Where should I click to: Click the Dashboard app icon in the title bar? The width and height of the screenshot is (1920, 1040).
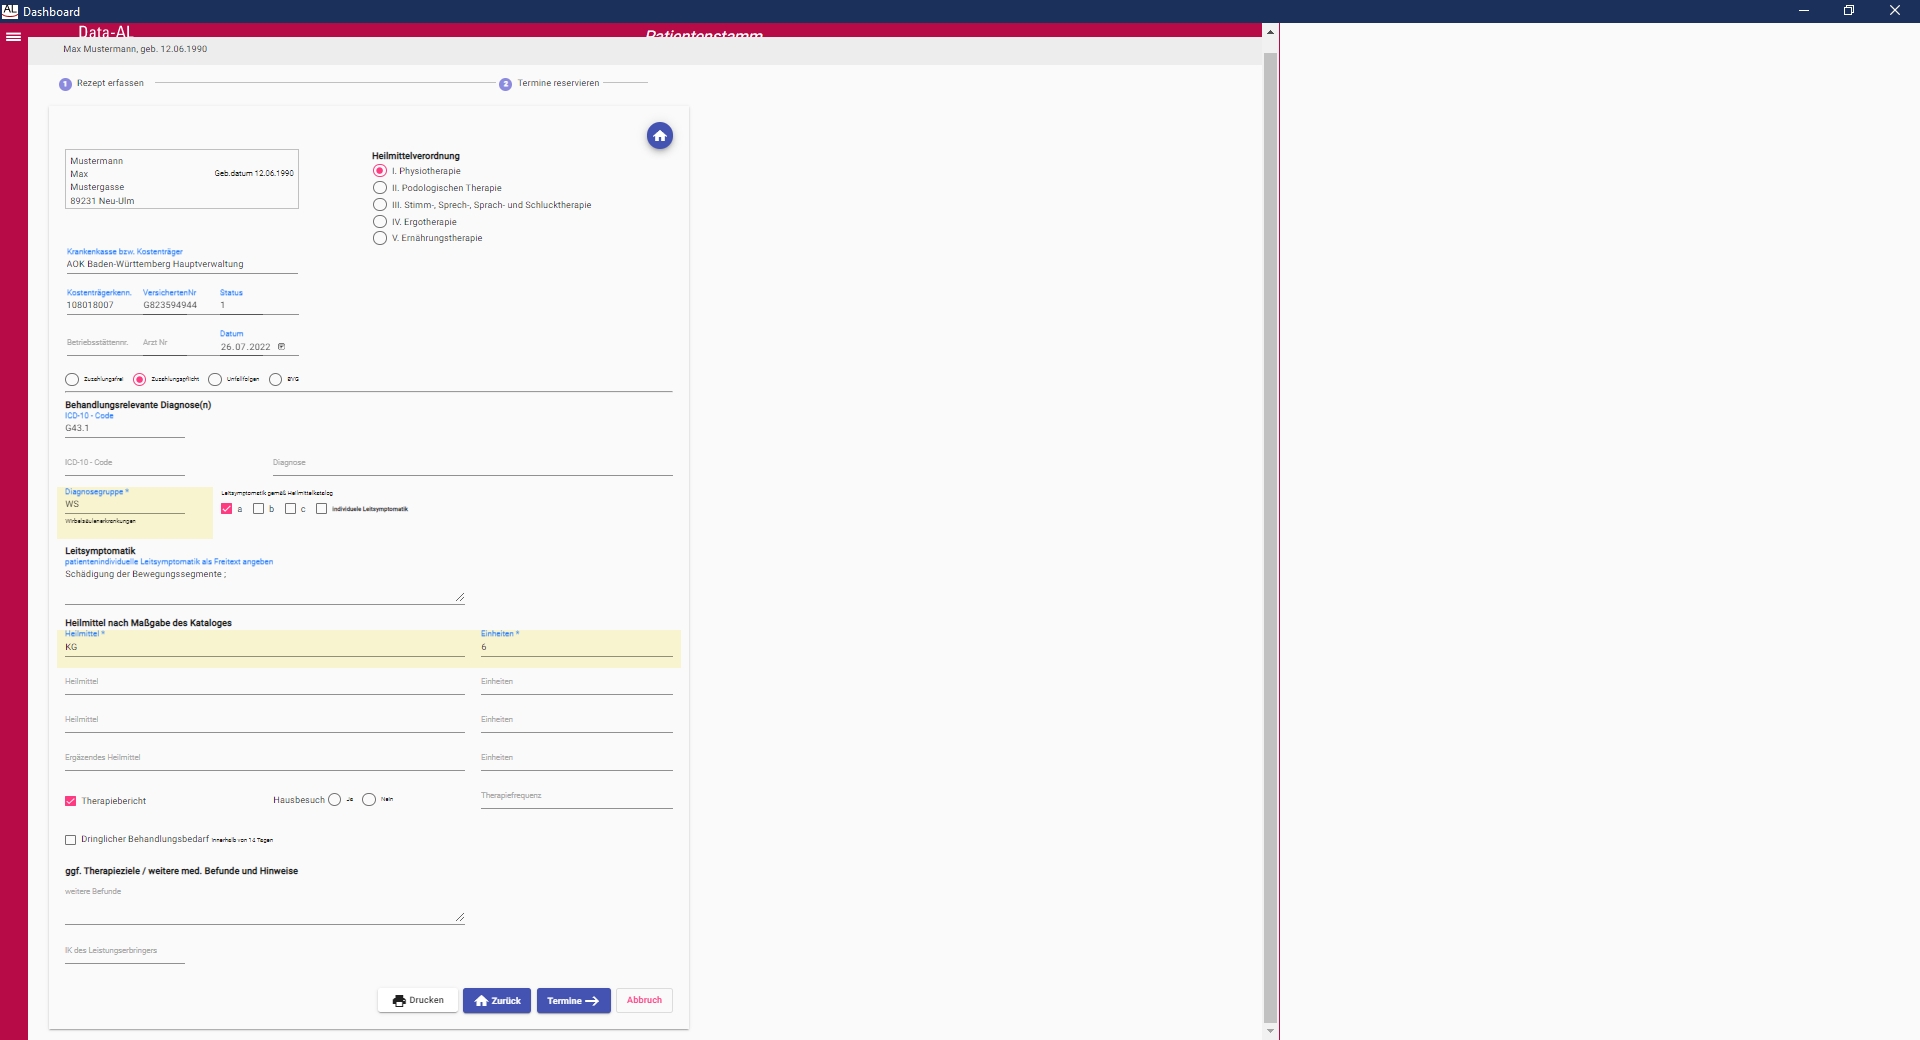coord(10,11)
